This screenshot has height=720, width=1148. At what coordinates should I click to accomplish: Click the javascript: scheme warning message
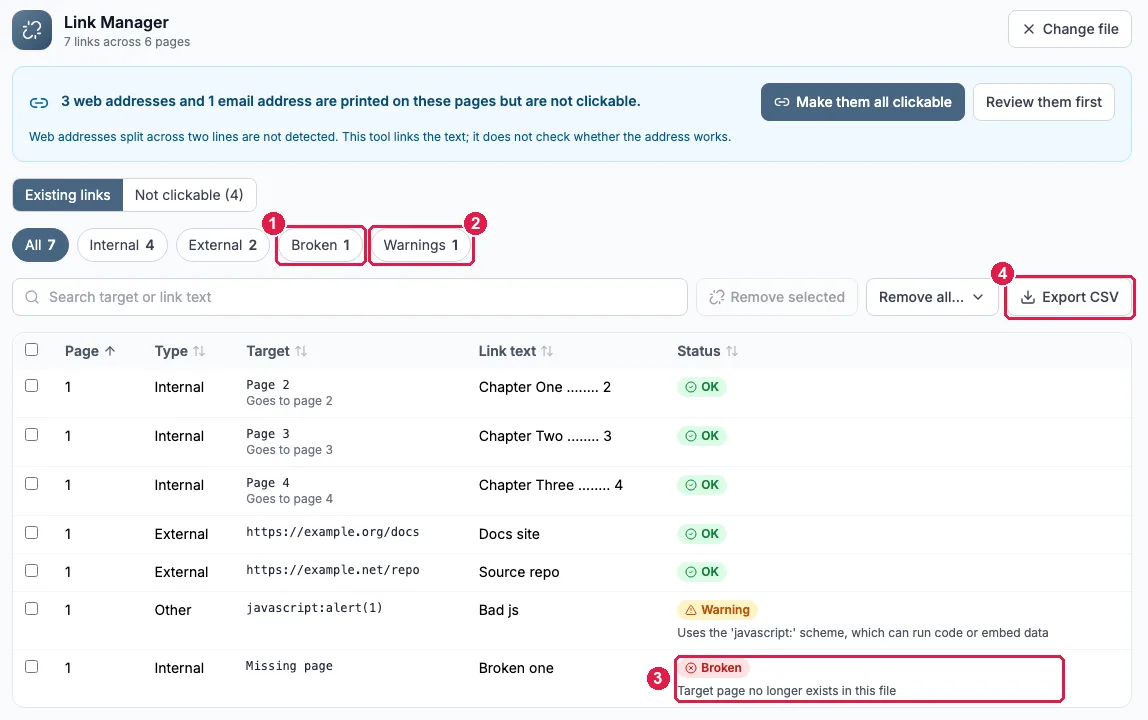pyautogui.click(x=862, y=633)
